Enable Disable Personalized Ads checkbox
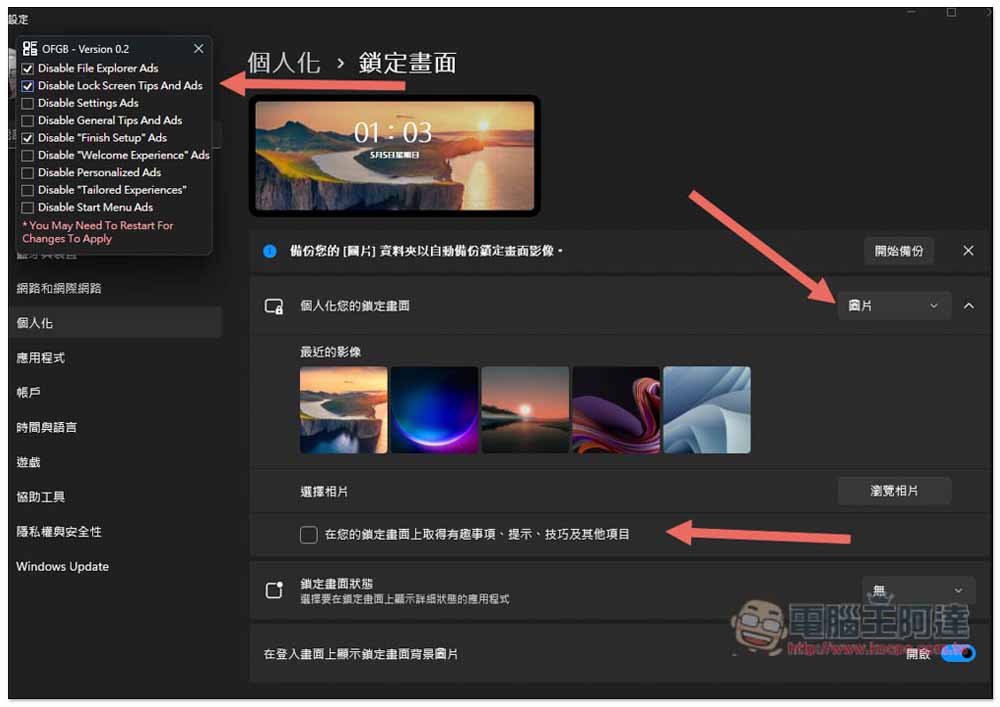Image resolution: width=1000 pixels, height=707 pixels. point(27,173)
